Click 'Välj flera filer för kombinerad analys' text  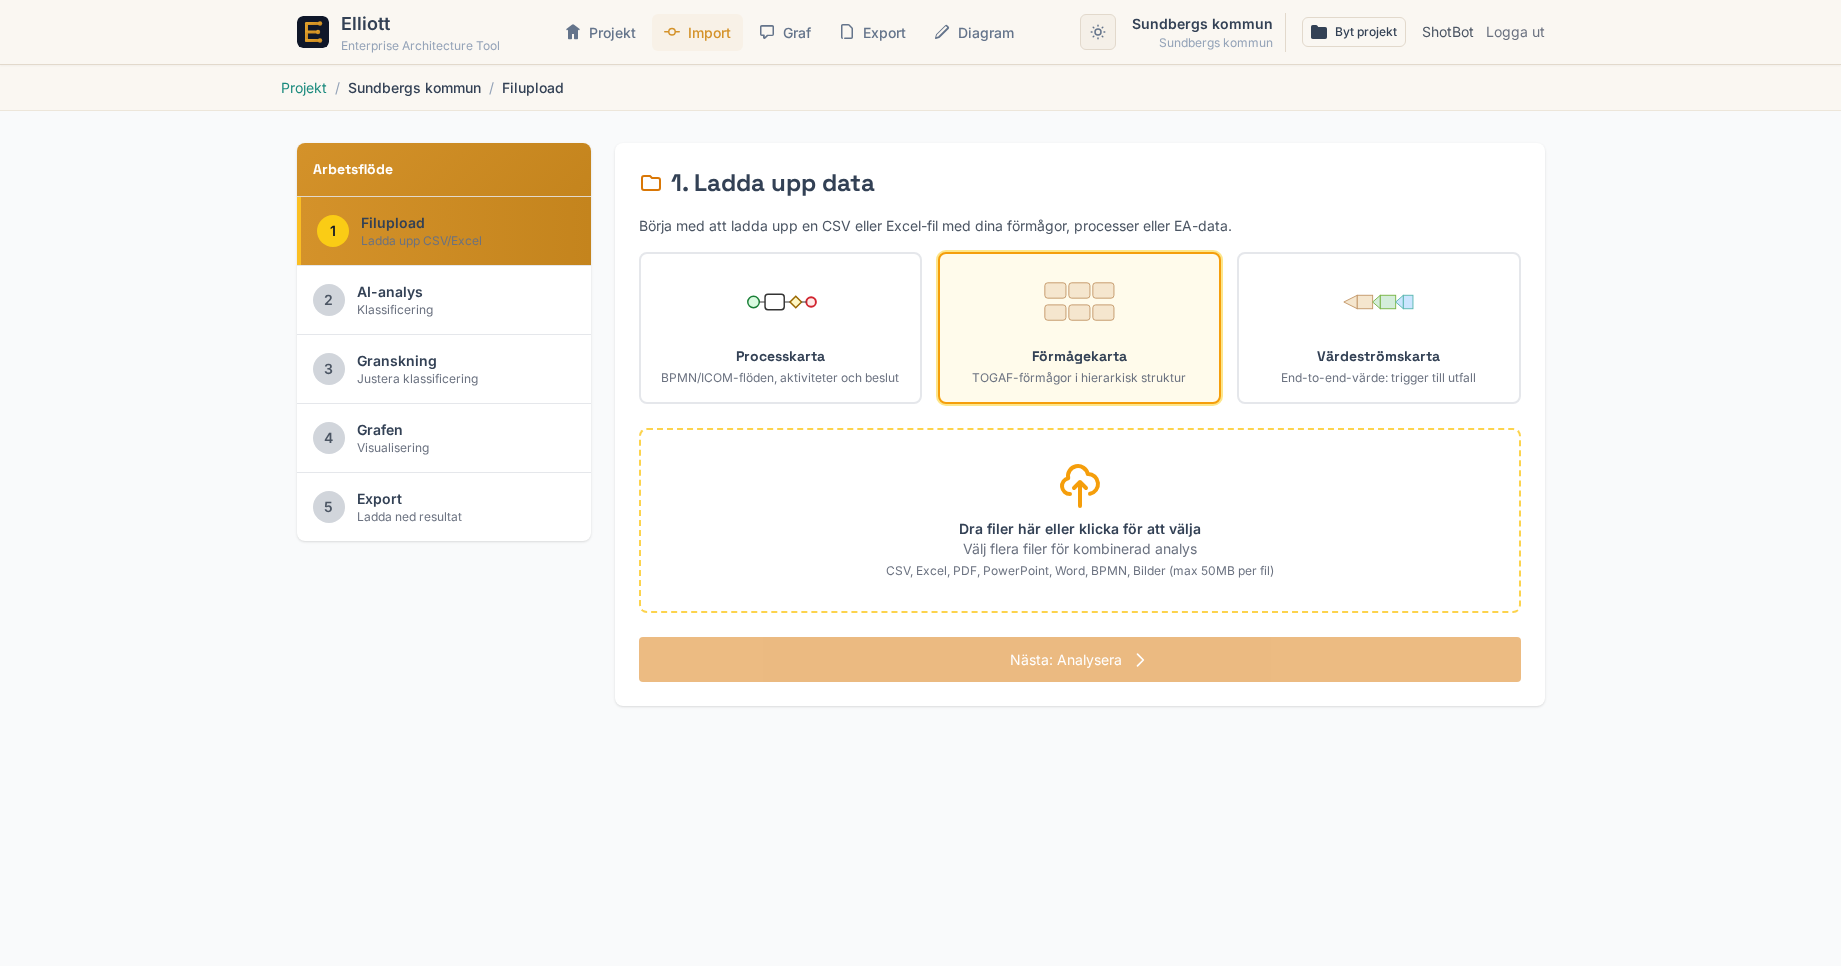1080,549
